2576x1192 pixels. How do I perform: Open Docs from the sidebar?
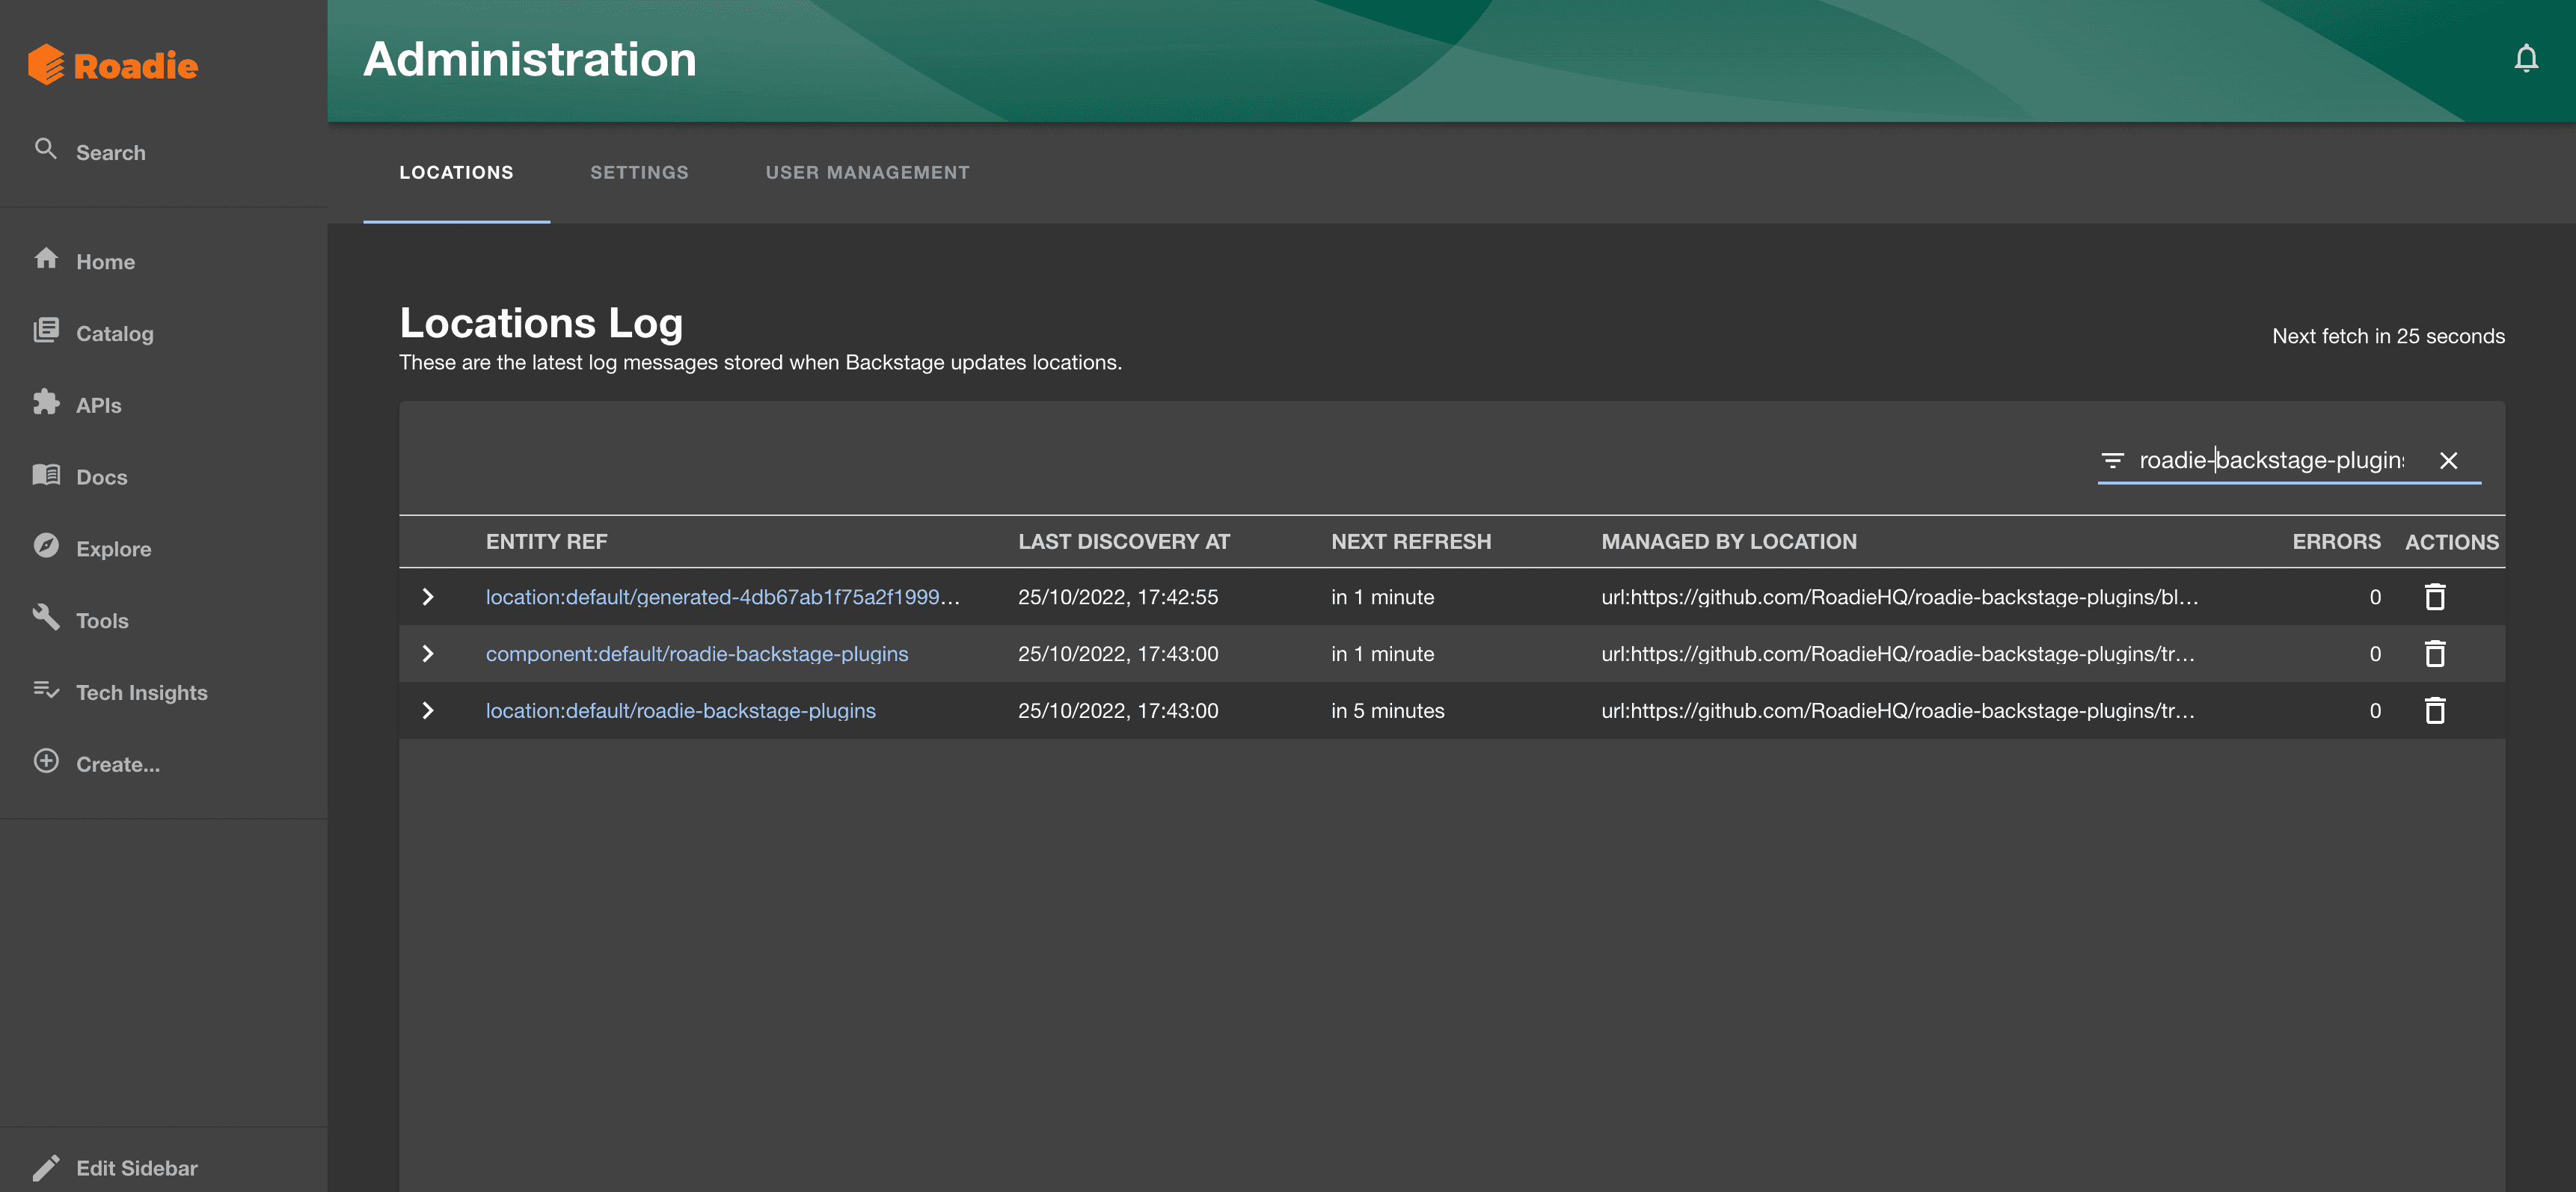click(x=102, y=477)
